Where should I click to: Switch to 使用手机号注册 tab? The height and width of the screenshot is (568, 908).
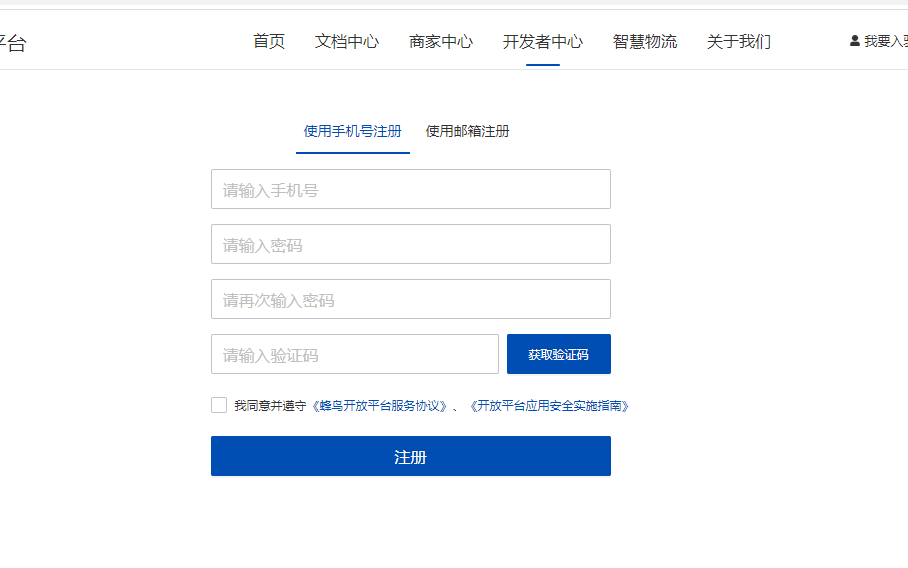[353, 131]
